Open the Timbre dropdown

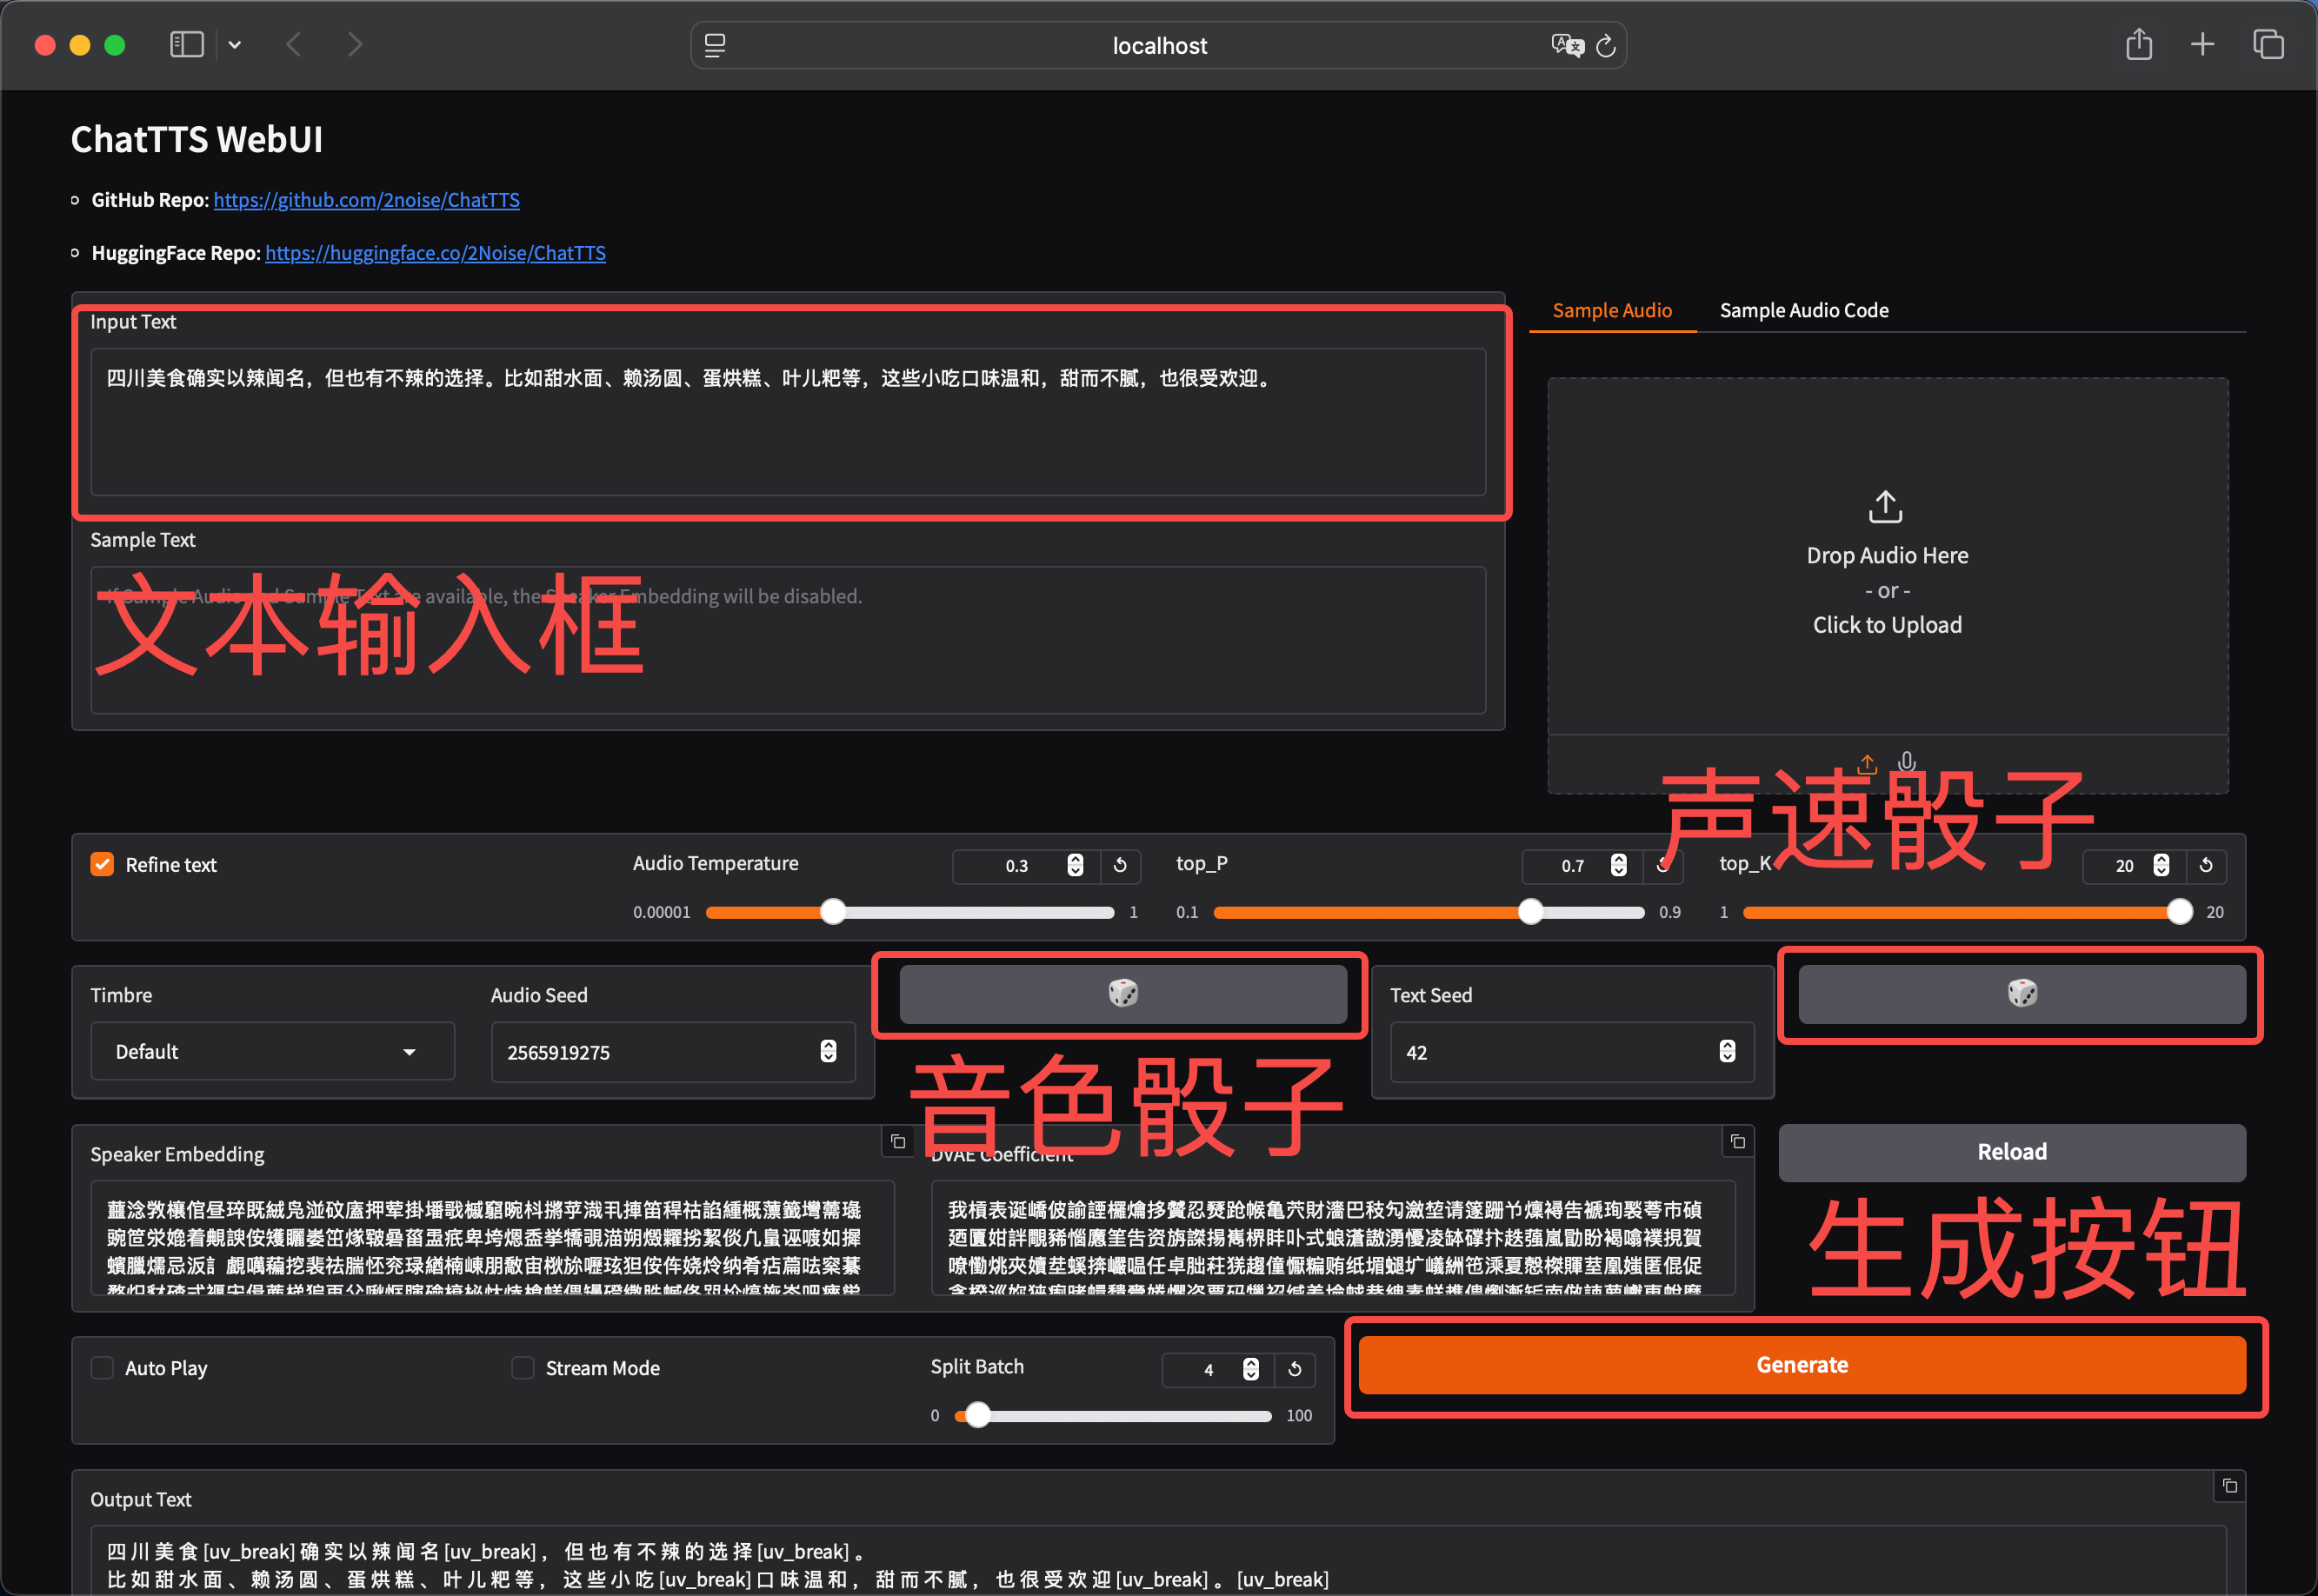pyautogui.click(x=272, y=1051)
